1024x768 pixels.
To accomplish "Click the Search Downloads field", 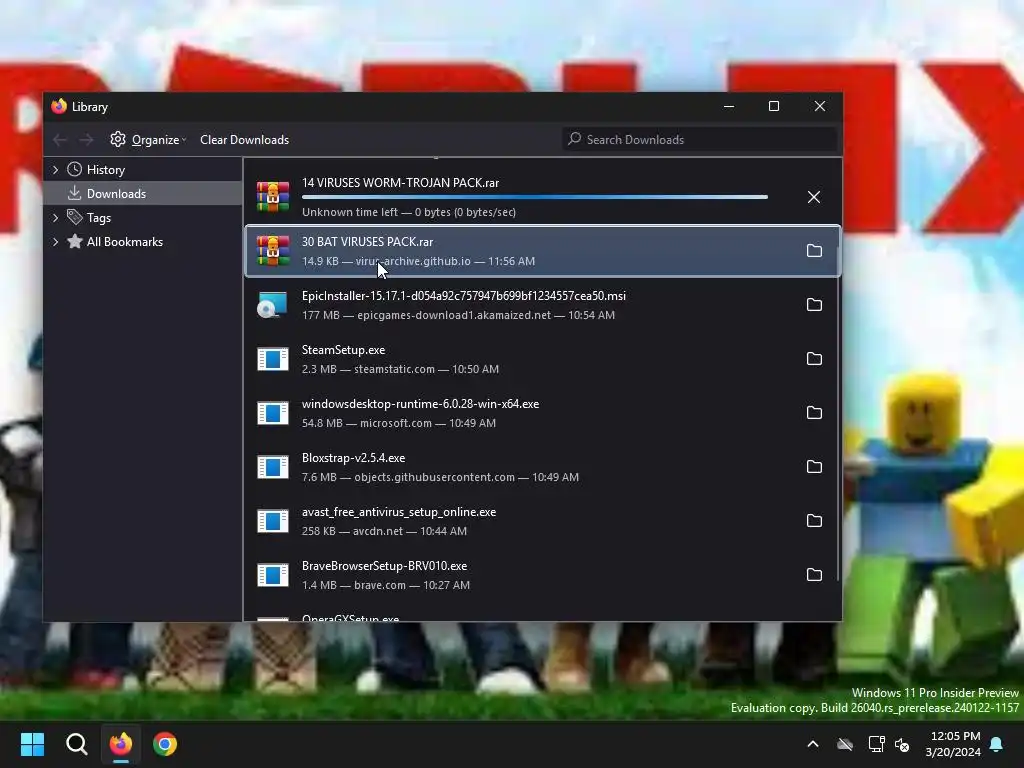I will [x=699, y=139].
